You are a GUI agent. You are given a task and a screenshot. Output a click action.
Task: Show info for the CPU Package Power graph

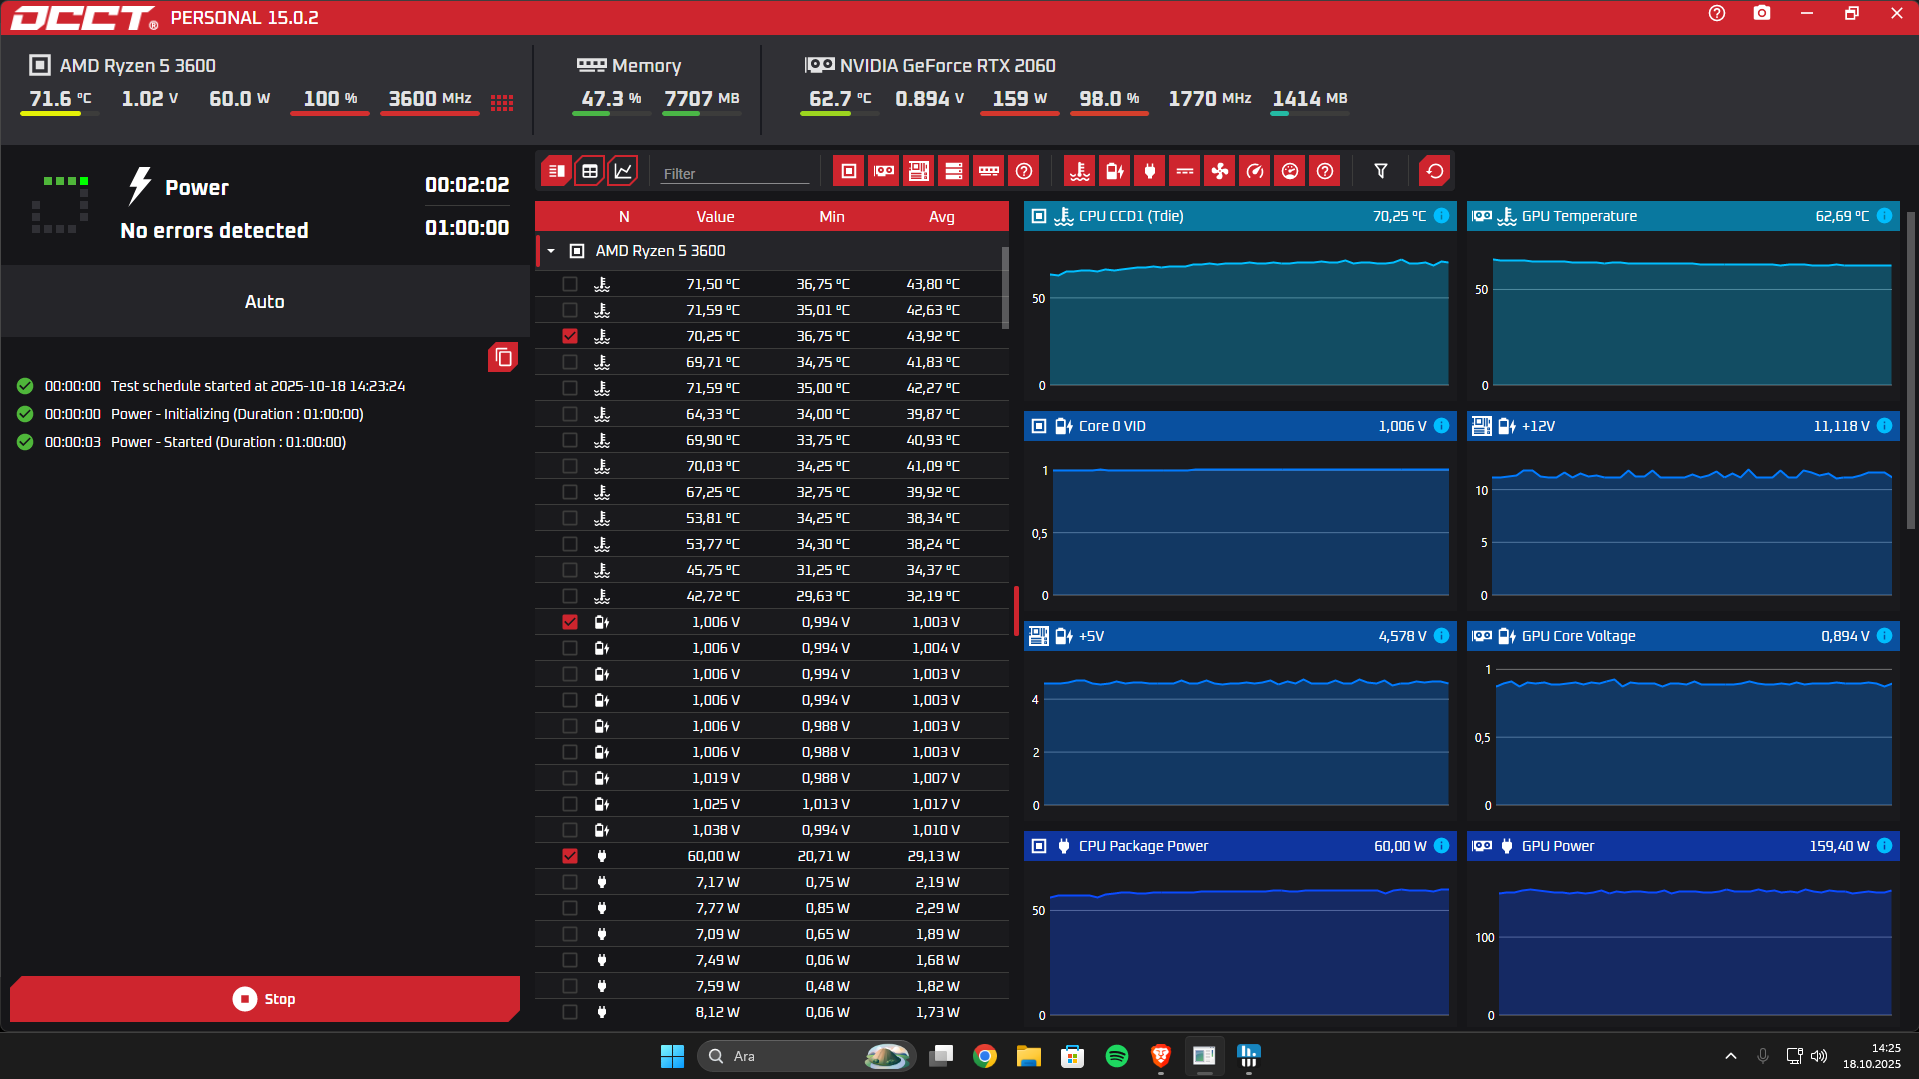pyautogui.click(x=1442, y=846)
